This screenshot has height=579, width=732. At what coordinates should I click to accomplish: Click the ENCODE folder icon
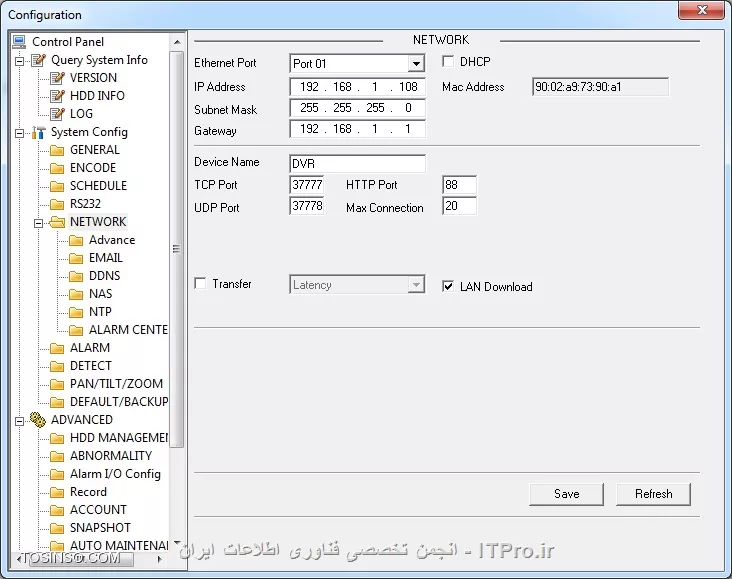[x=57, y=168]
